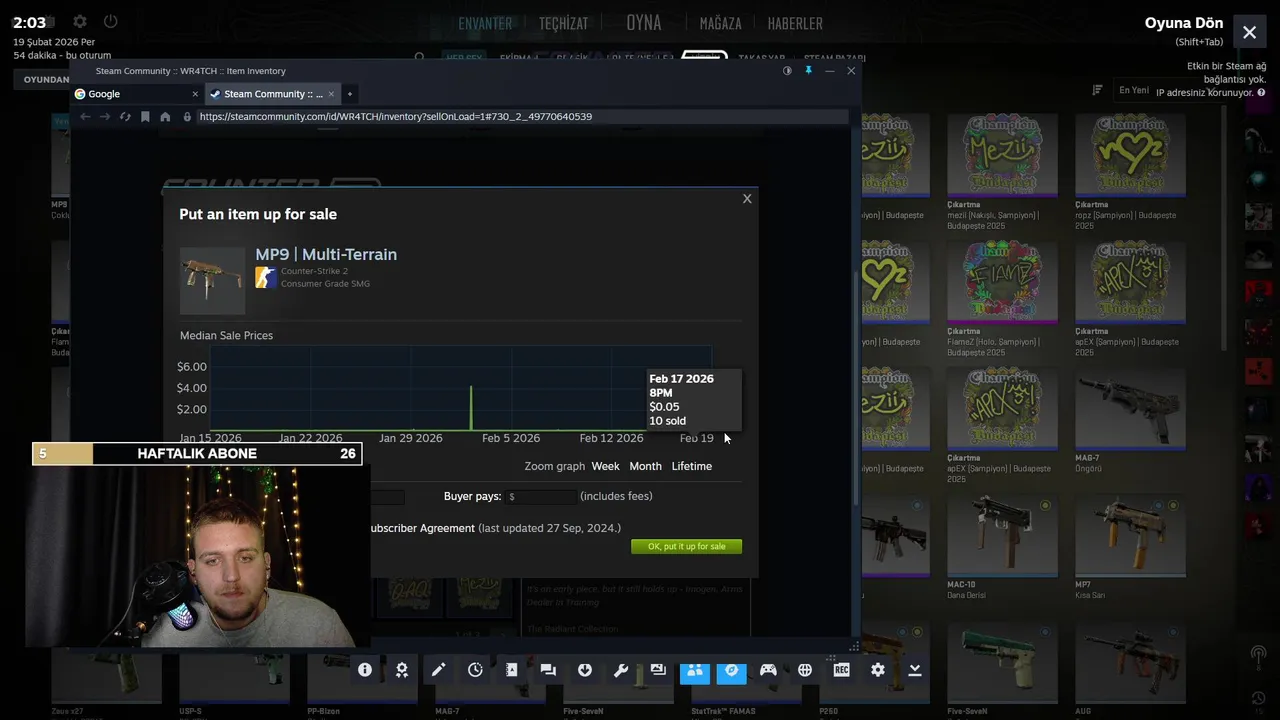The width and height of the screenshot is (1280, 720).
Task: Open game settings gear near the clock
Action: click(x=80, y=21)
